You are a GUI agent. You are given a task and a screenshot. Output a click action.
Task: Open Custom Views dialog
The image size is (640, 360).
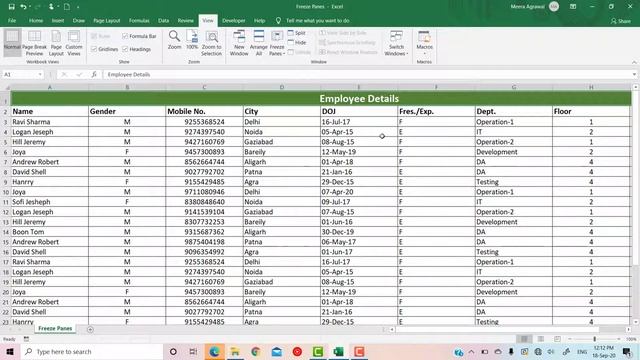pos(74,42)
